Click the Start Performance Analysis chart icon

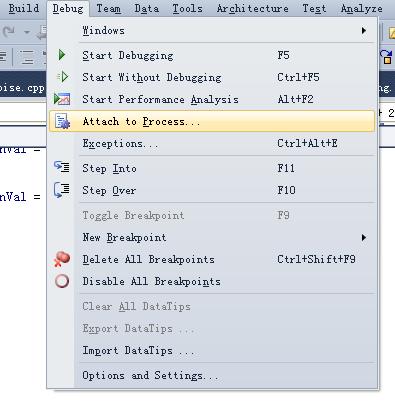point(62,99)
